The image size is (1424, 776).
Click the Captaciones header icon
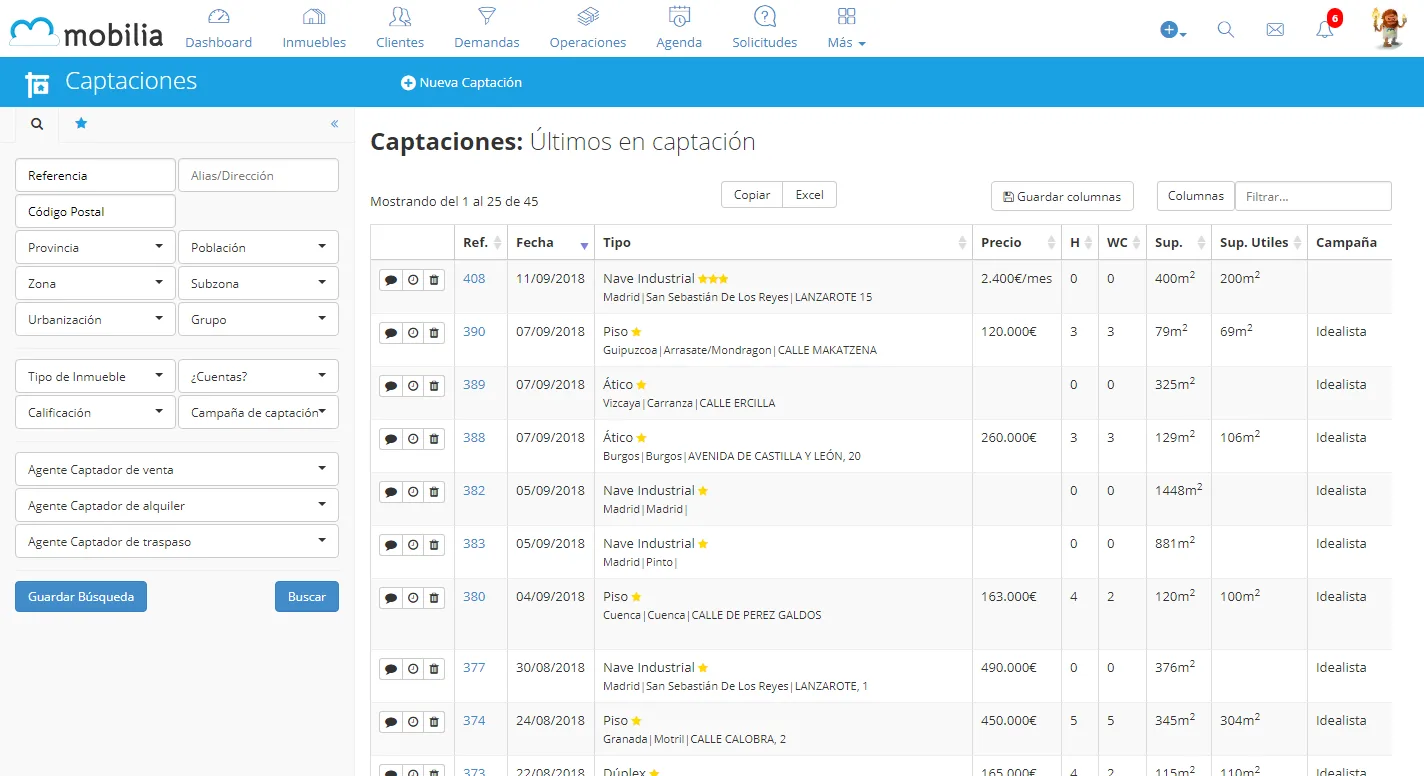(37, 84)
